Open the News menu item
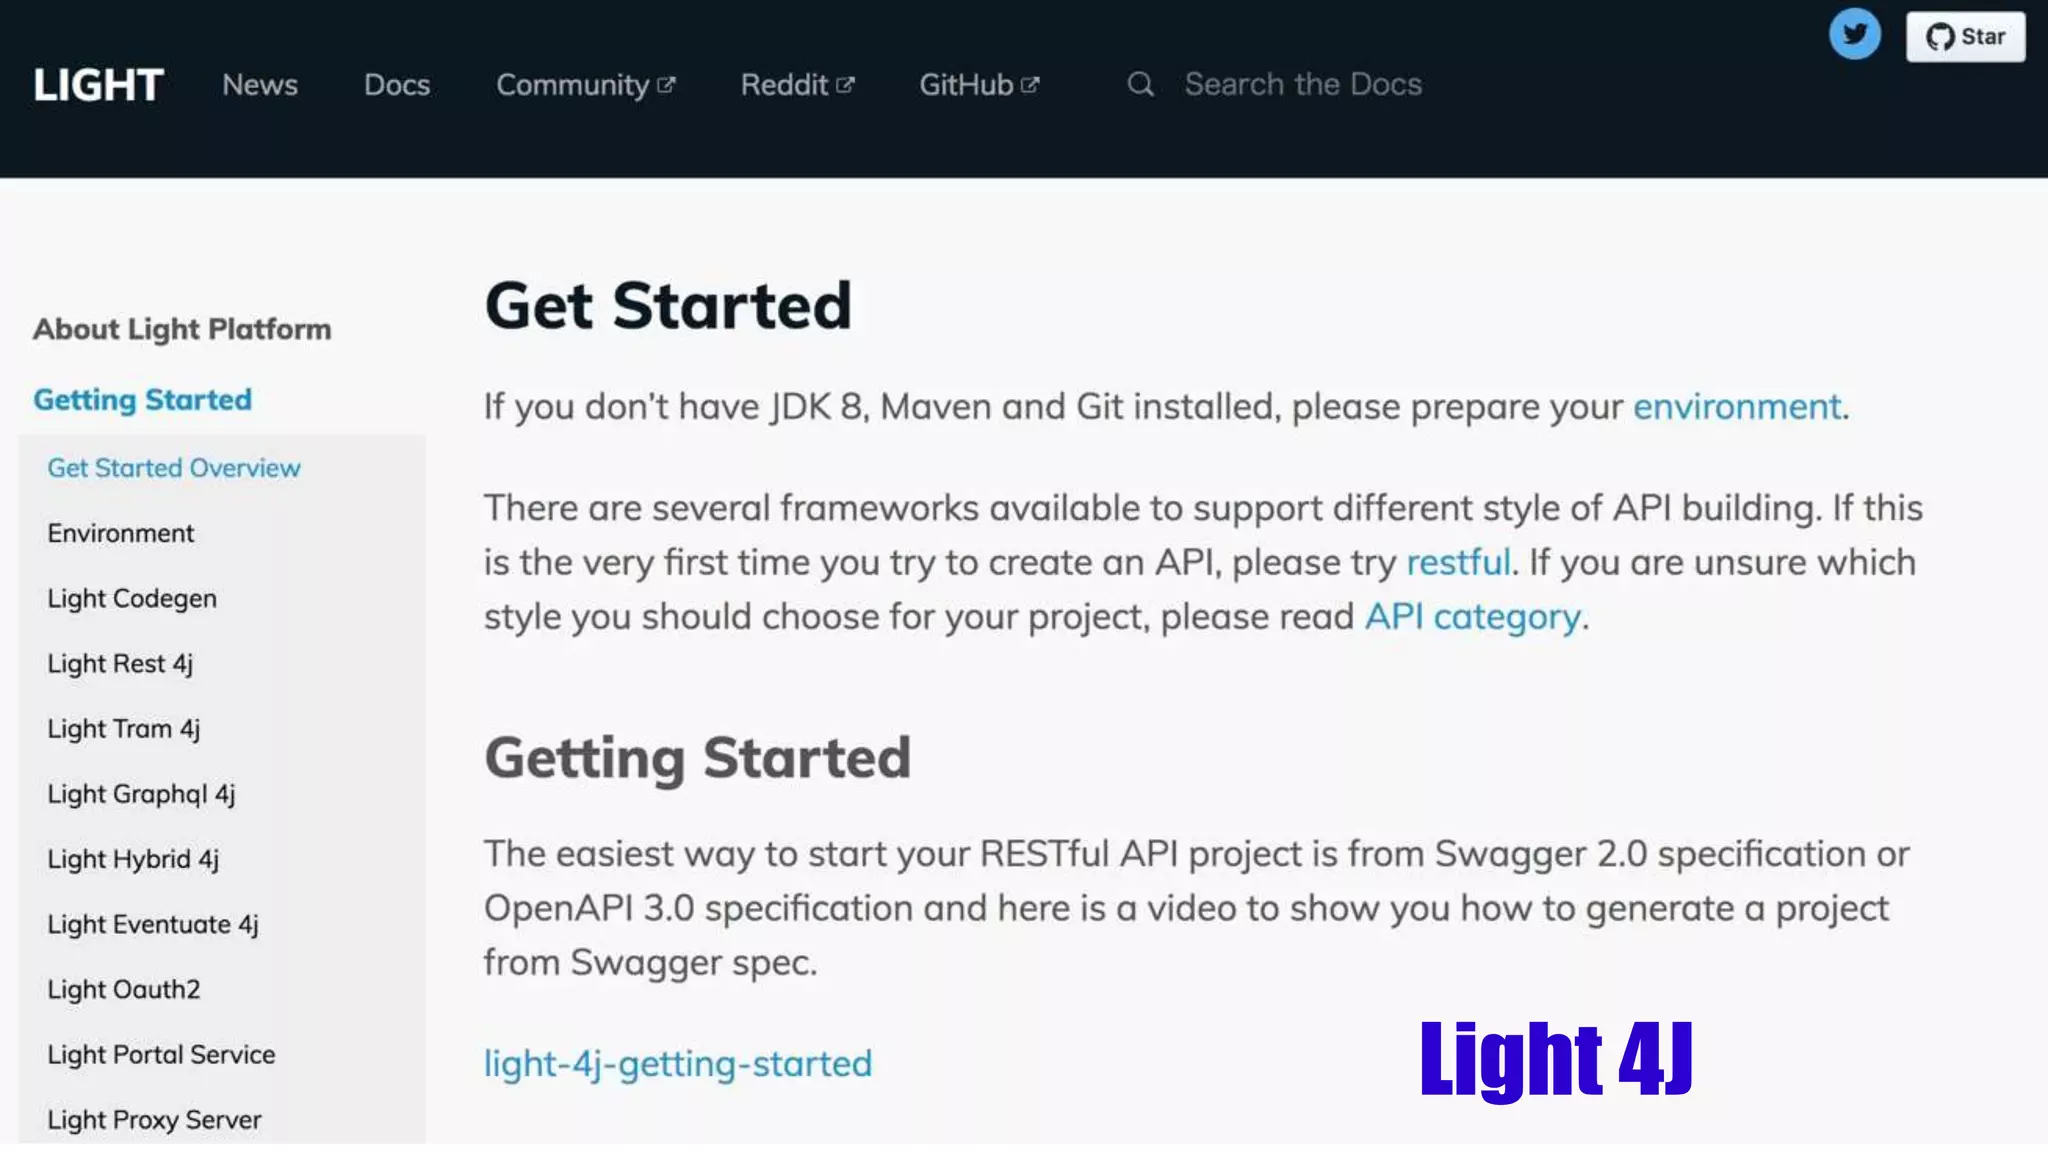Image resolution: width=2048 pixels, height=1152 pixels. pos(260,85)
